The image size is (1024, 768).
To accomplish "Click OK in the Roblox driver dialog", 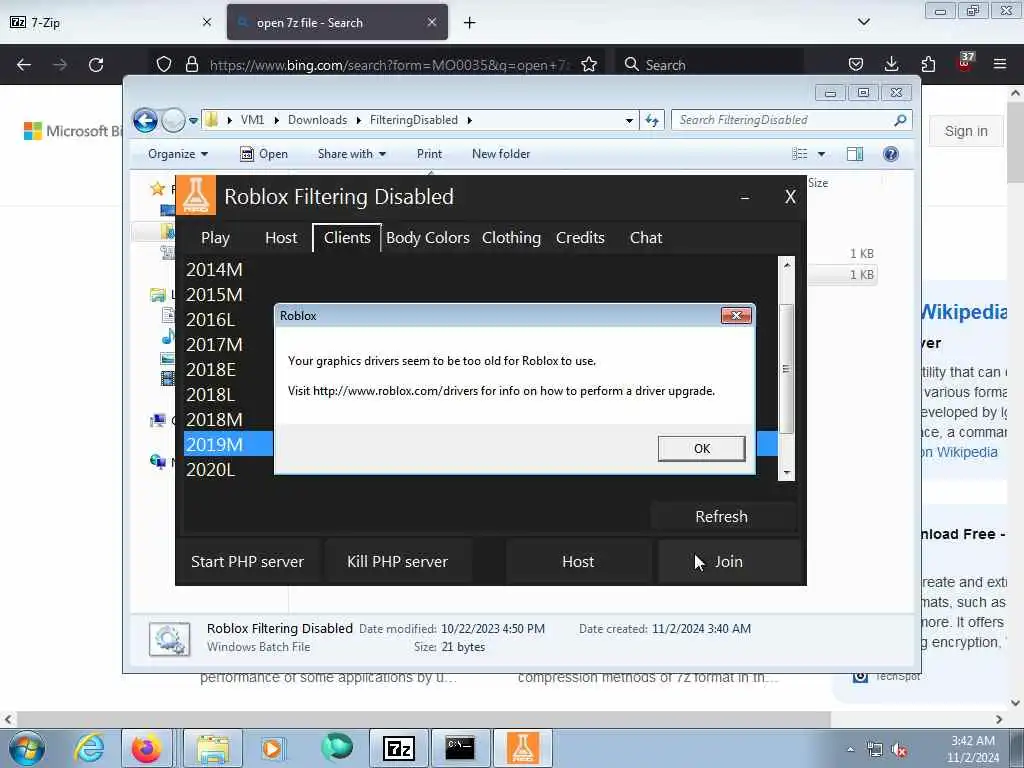I will tap(701, 449).
